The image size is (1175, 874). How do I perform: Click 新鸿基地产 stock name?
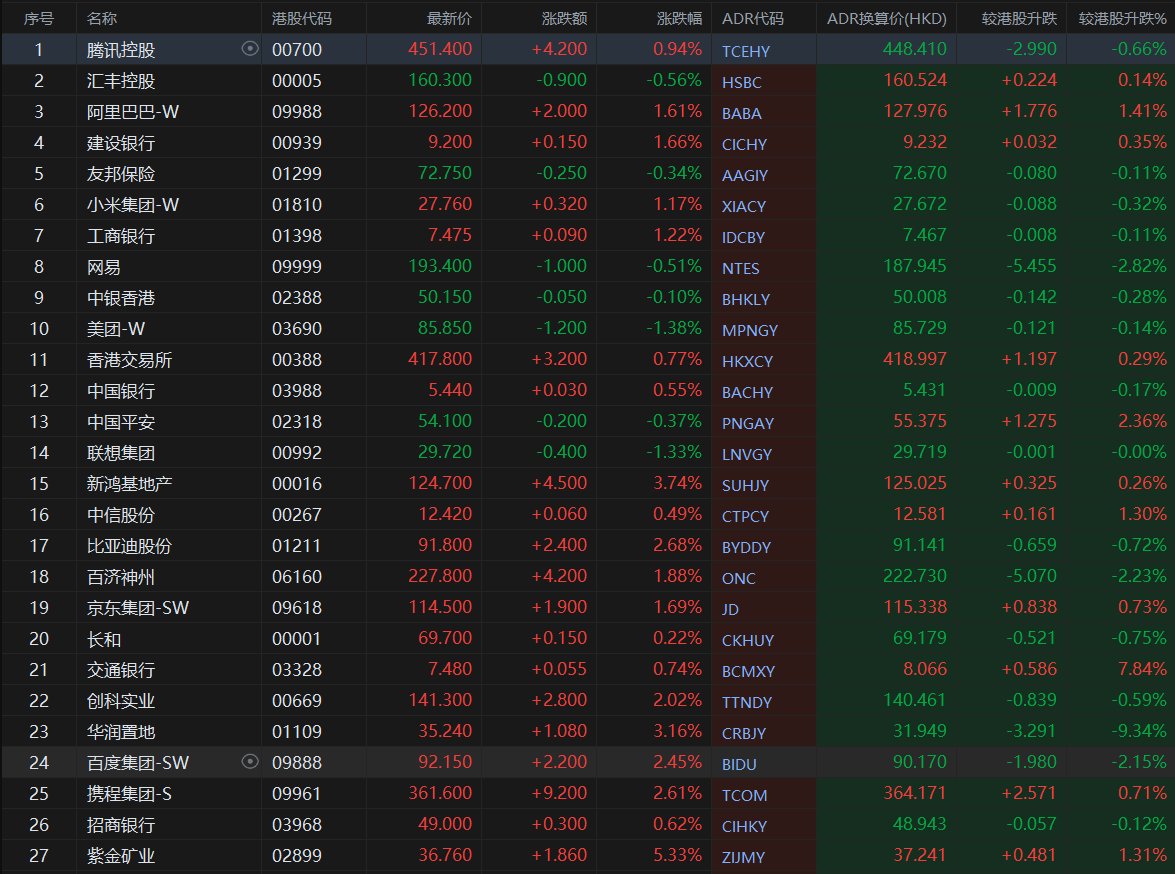click(129, 484)
